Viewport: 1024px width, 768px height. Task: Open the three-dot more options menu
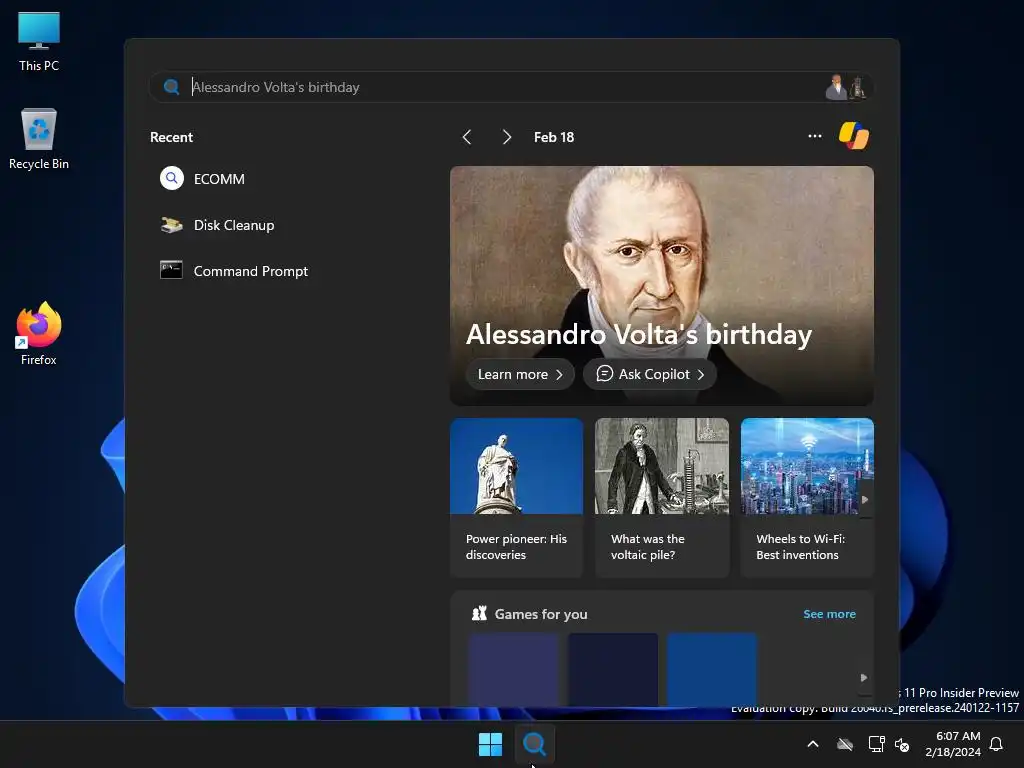point(814,136)
